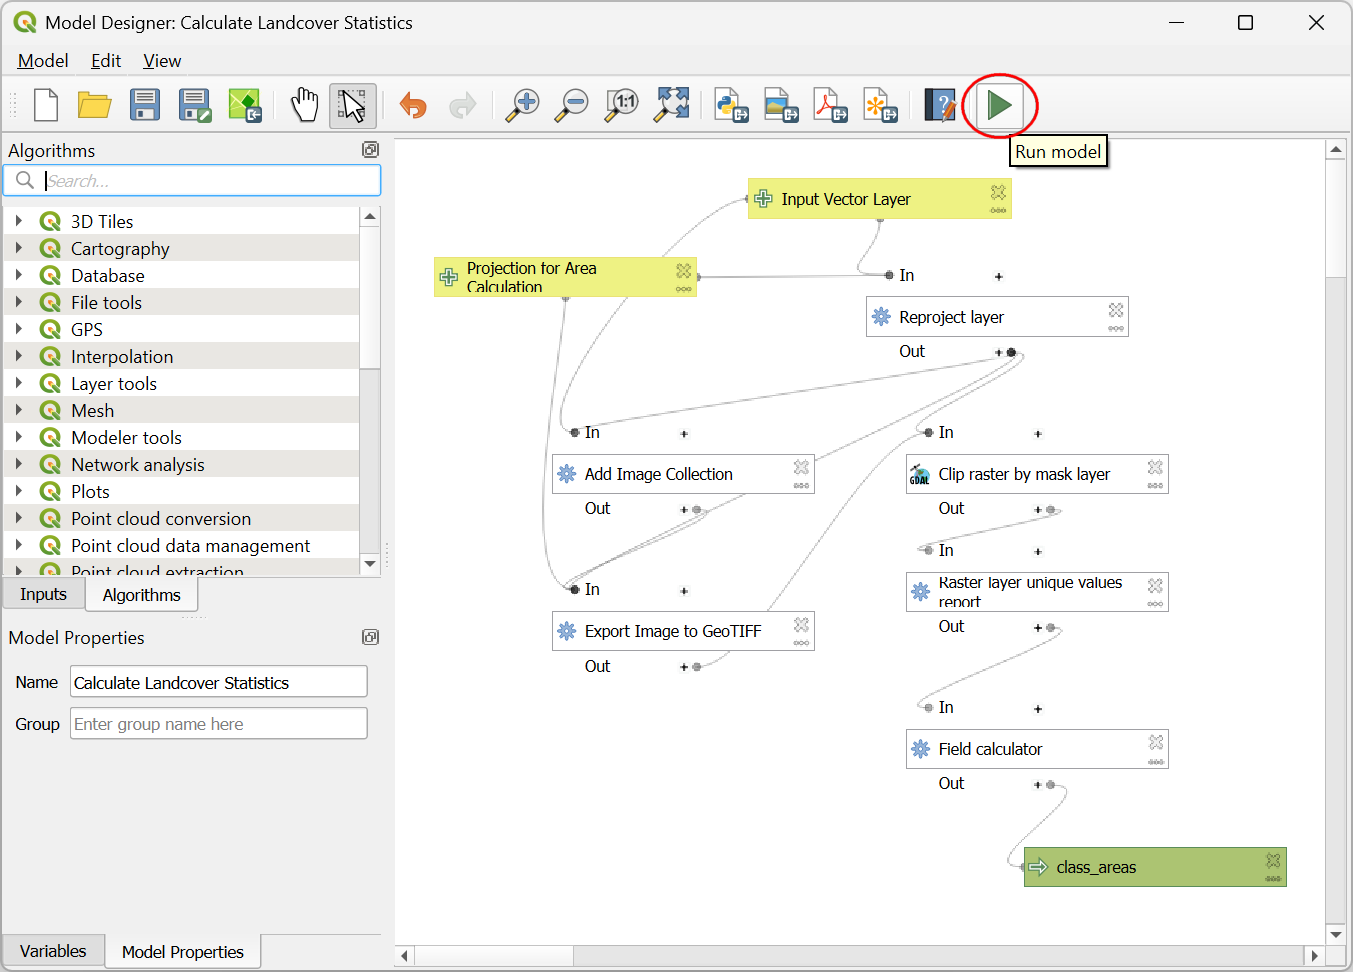This screenshot has width=1353, height=972.
Task: Expand the Cartography algorithm group
Action: point(19,248)
